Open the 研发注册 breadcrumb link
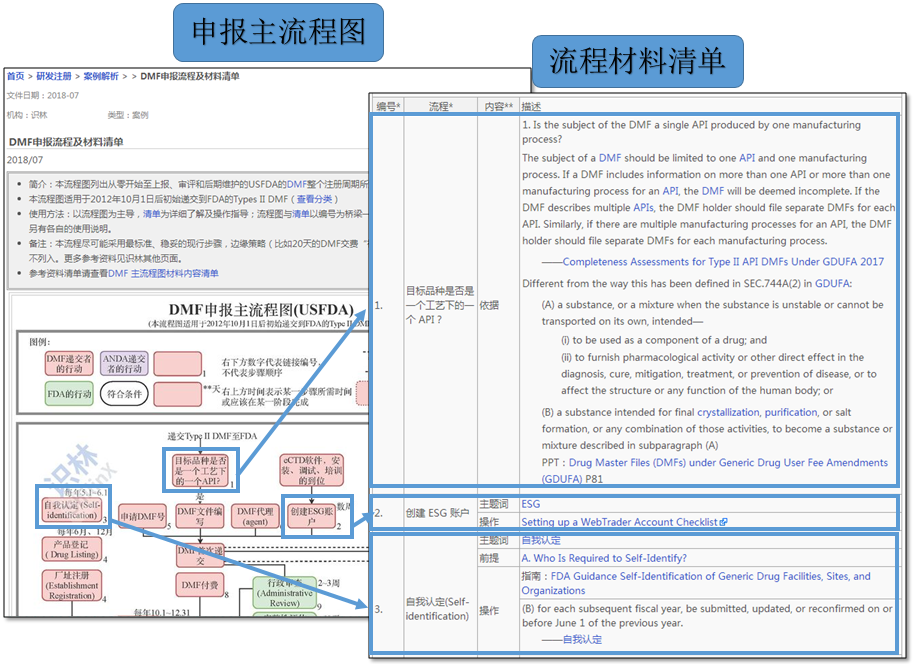The image size is (913, 664). click(x=53, y=76)
